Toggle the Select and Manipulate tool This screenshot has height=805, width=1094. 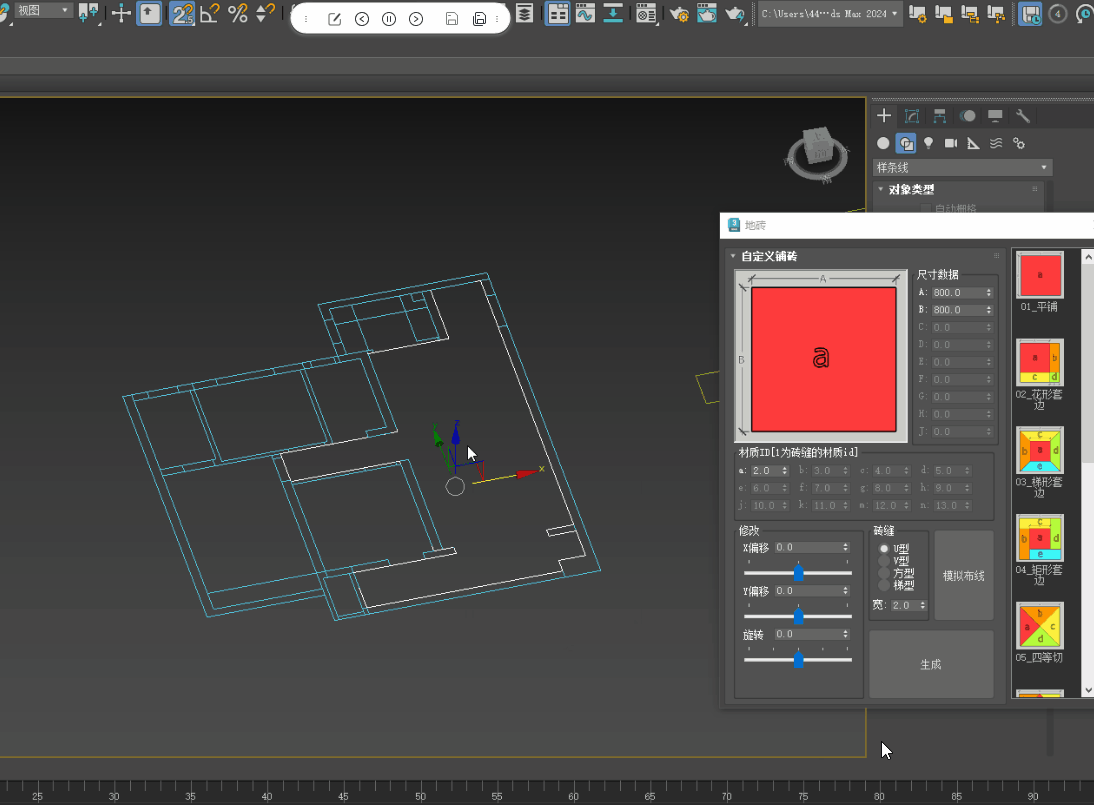tap(121, 14)
